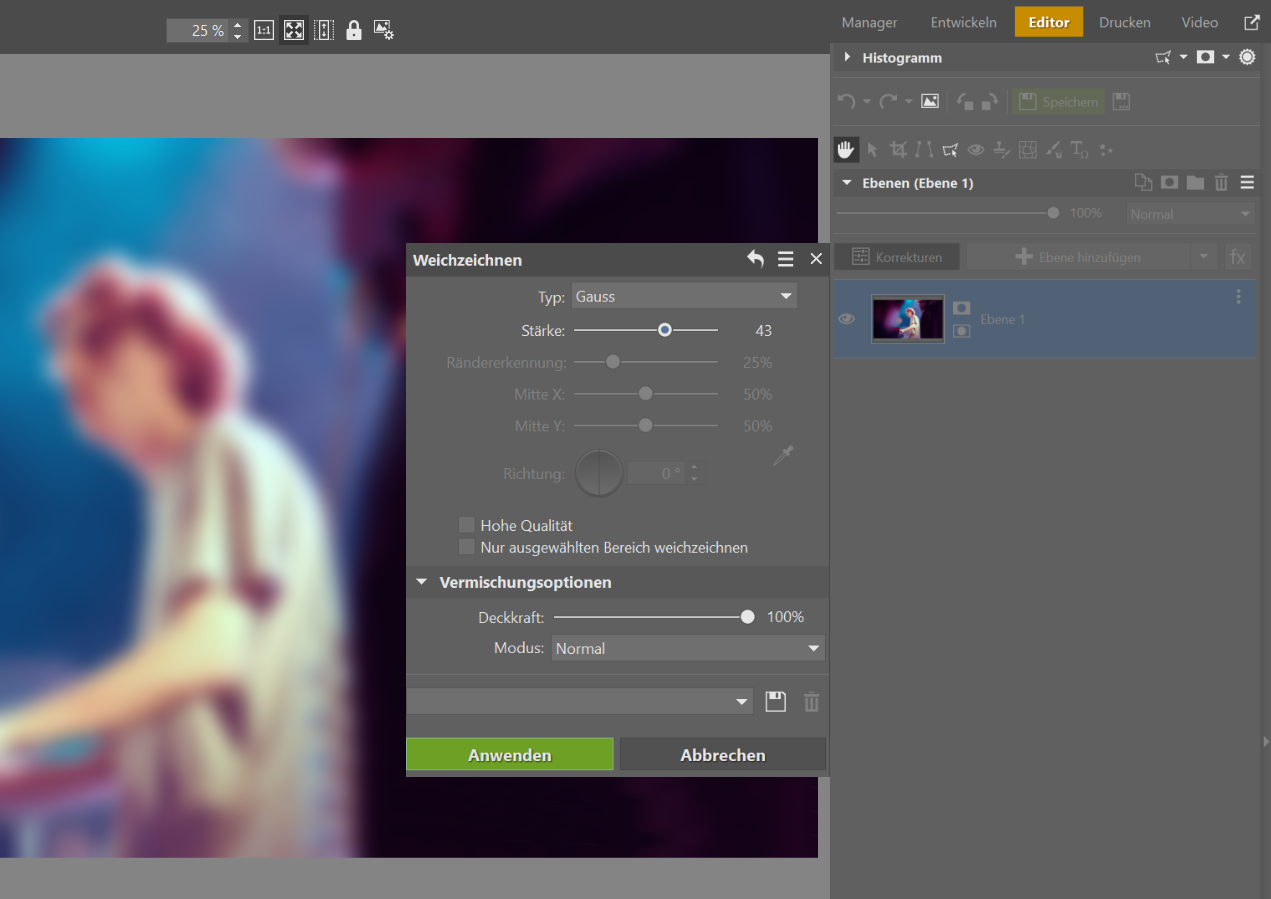The image size is (1271, 899).
Task: Open the Weichzeichnen dialog hamburger menu
Action: [x=785, y=259]
